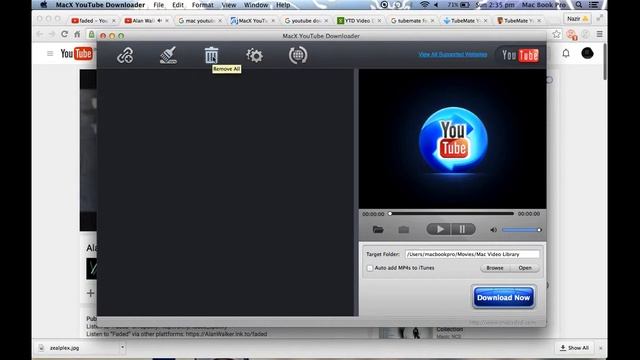Click the Open button for target folder
The image size is (640, 360).
pyautogui.click(x=525, y=268)
